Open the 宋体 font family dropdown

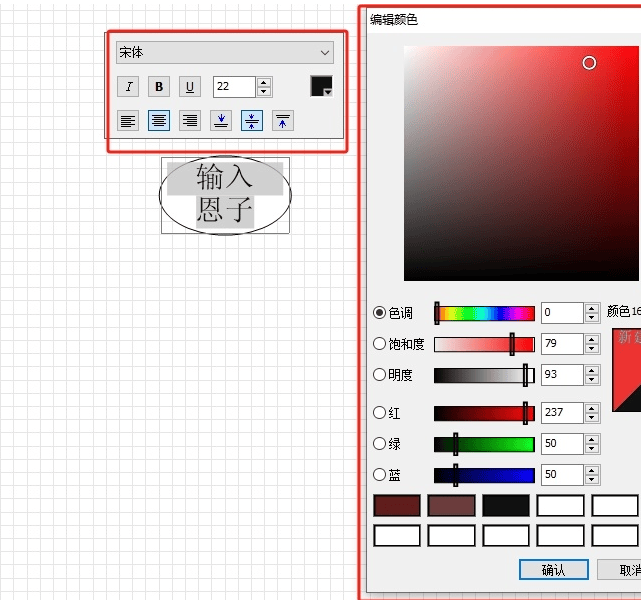pyautogui.click(x=225, y=52)
